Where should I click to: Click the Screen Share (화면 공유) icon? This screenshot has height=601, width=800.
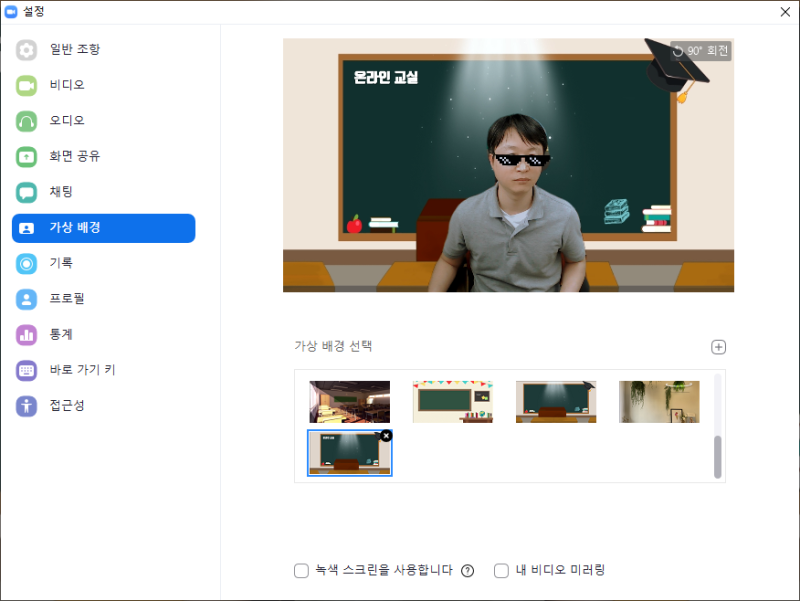pyautogui.click(x=26, y=157)
